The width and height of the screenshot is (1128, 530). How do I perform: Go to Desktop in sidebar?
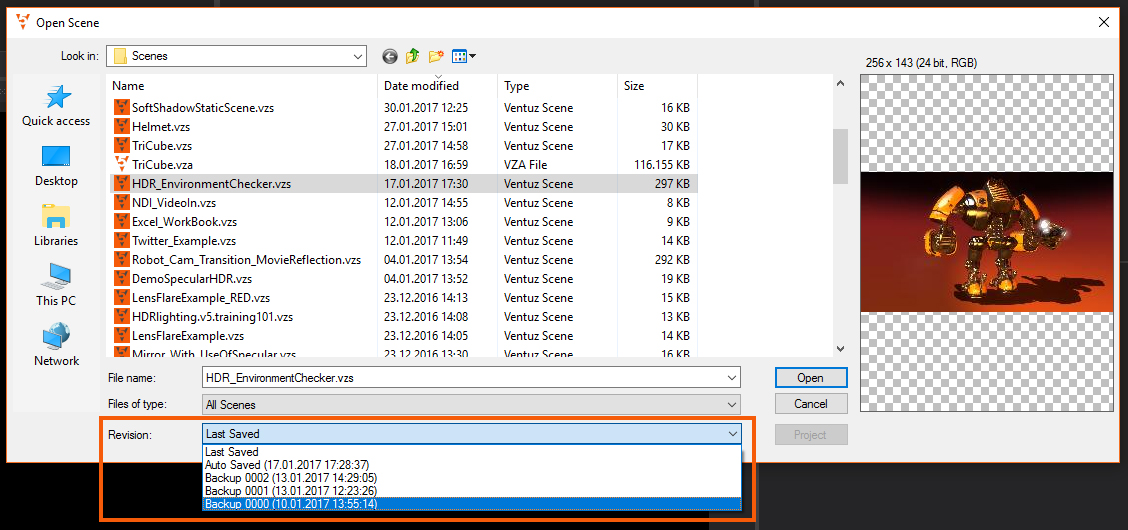(x=56, y=165)
